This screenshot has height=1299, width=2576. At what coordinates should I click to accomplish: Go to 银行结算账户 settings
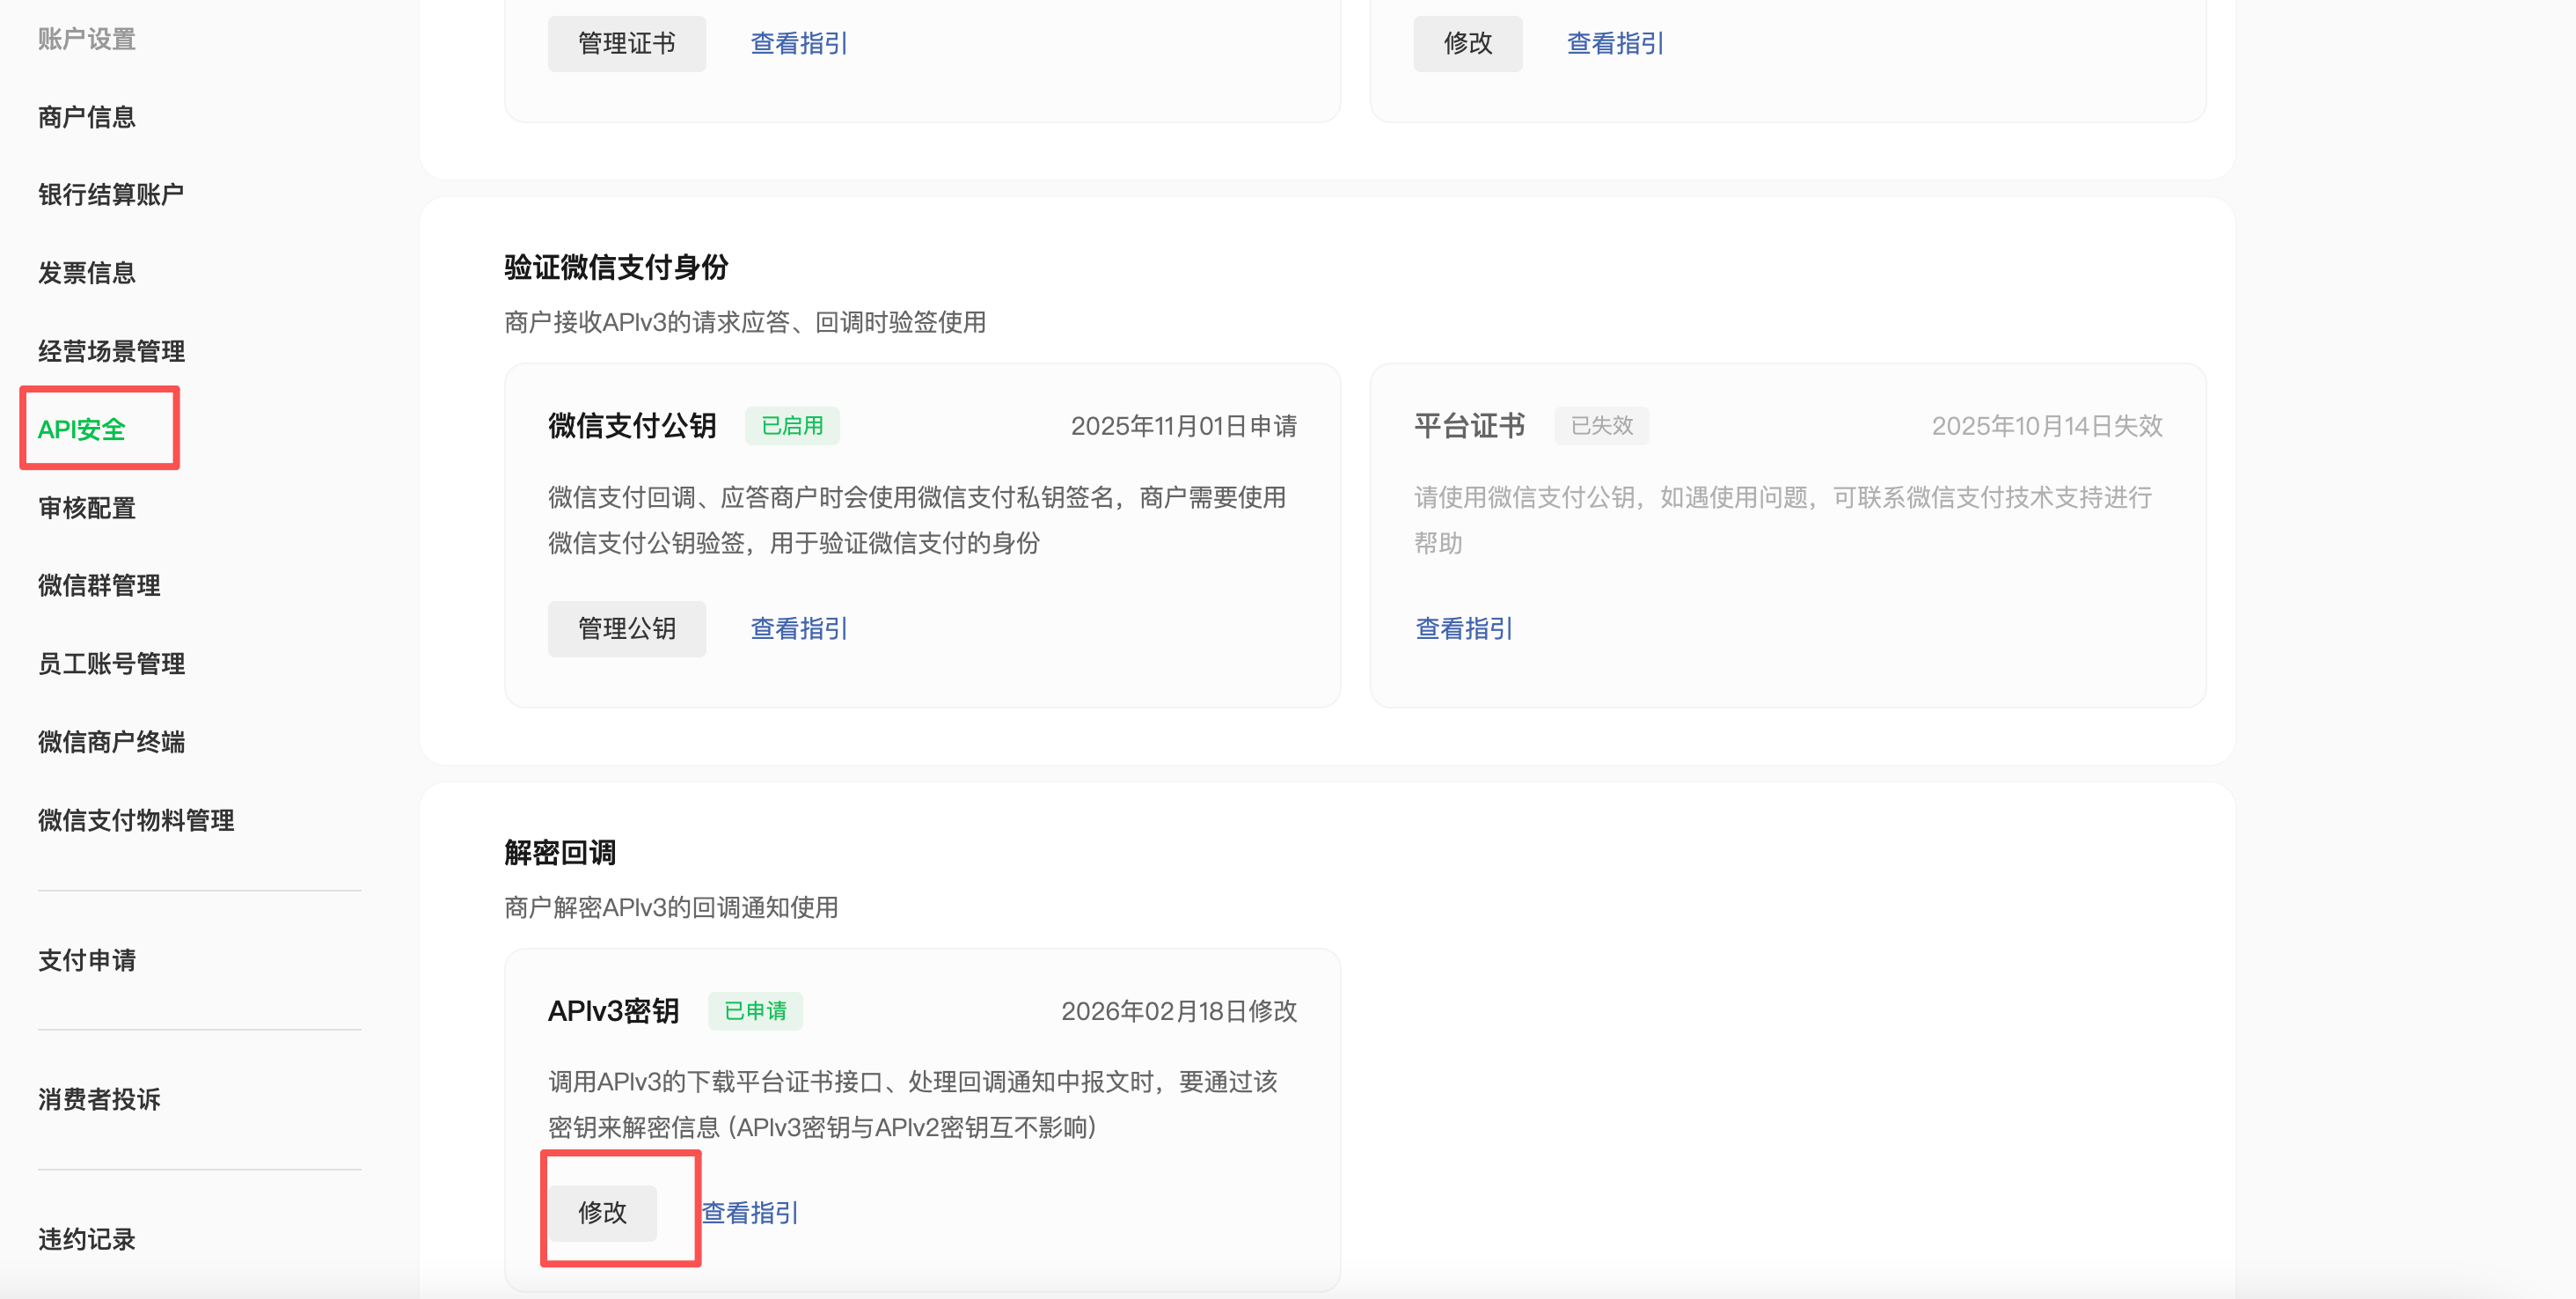click(x=110, y=194)
